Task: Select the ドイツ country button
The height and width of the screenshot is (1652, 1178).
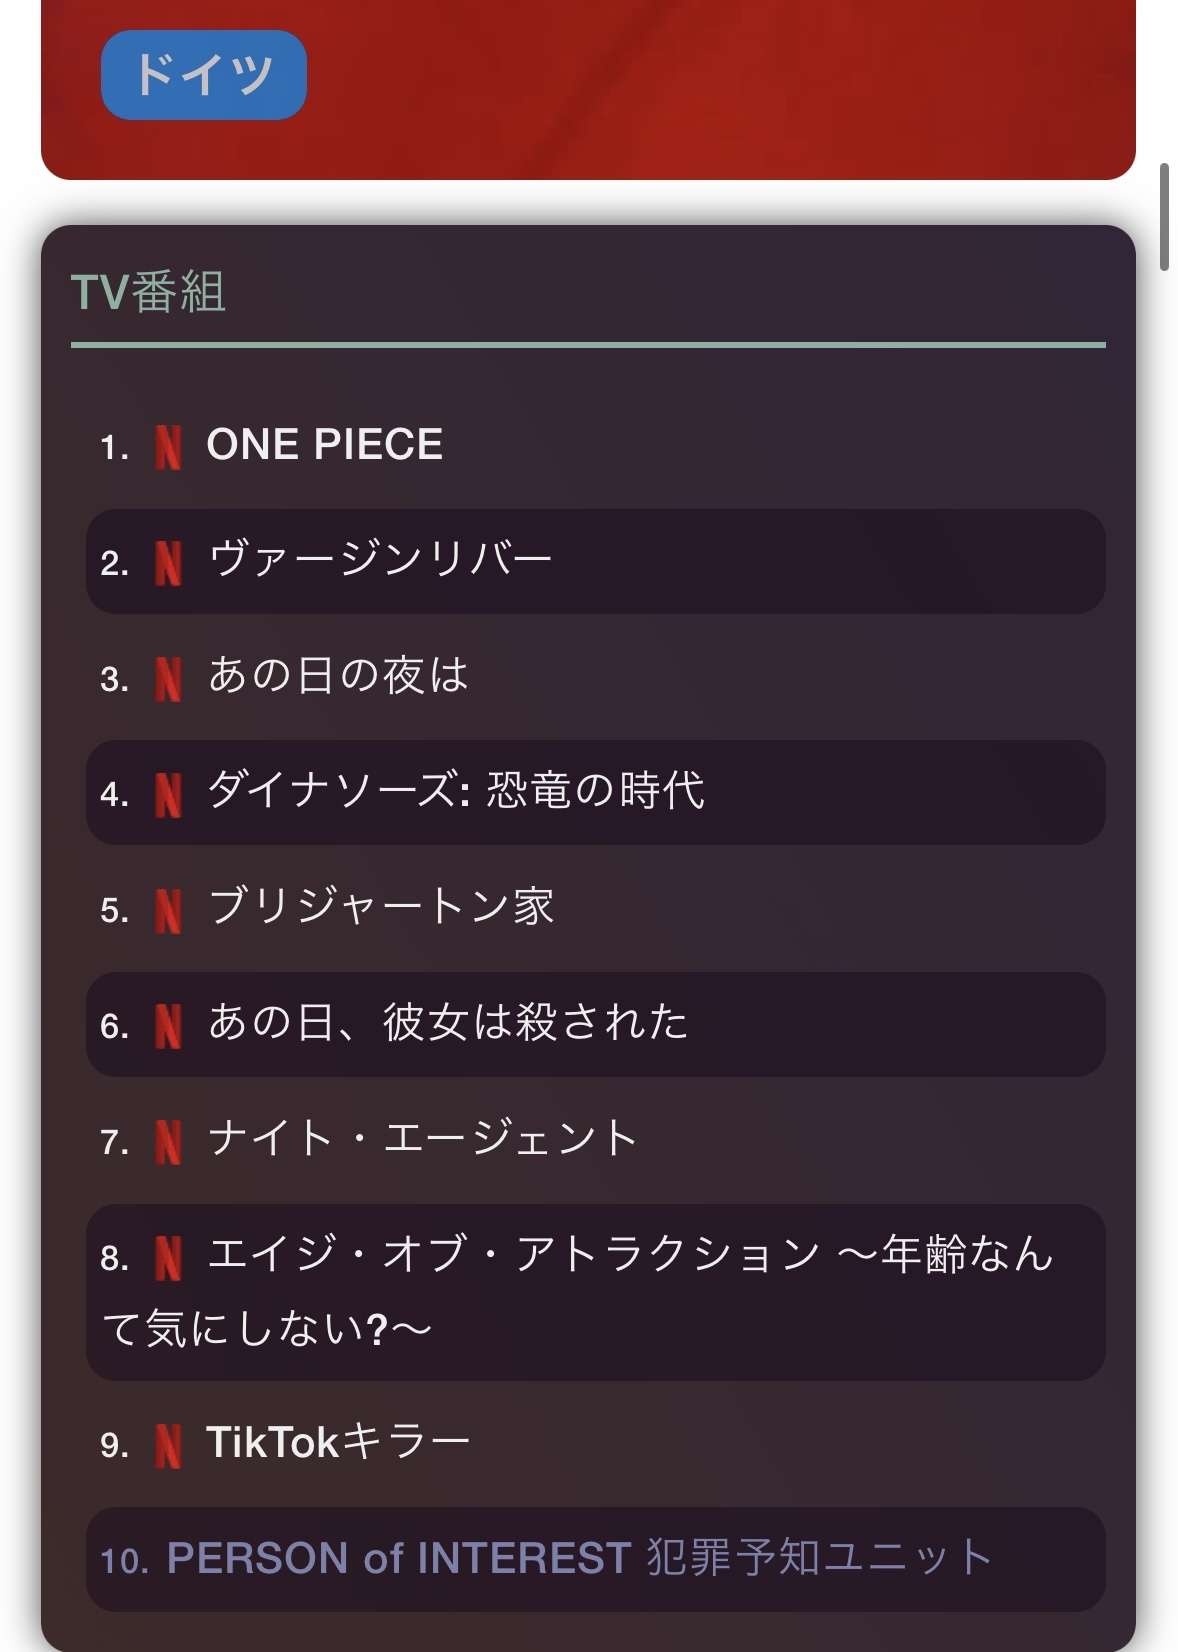Action: click(204, 75)
